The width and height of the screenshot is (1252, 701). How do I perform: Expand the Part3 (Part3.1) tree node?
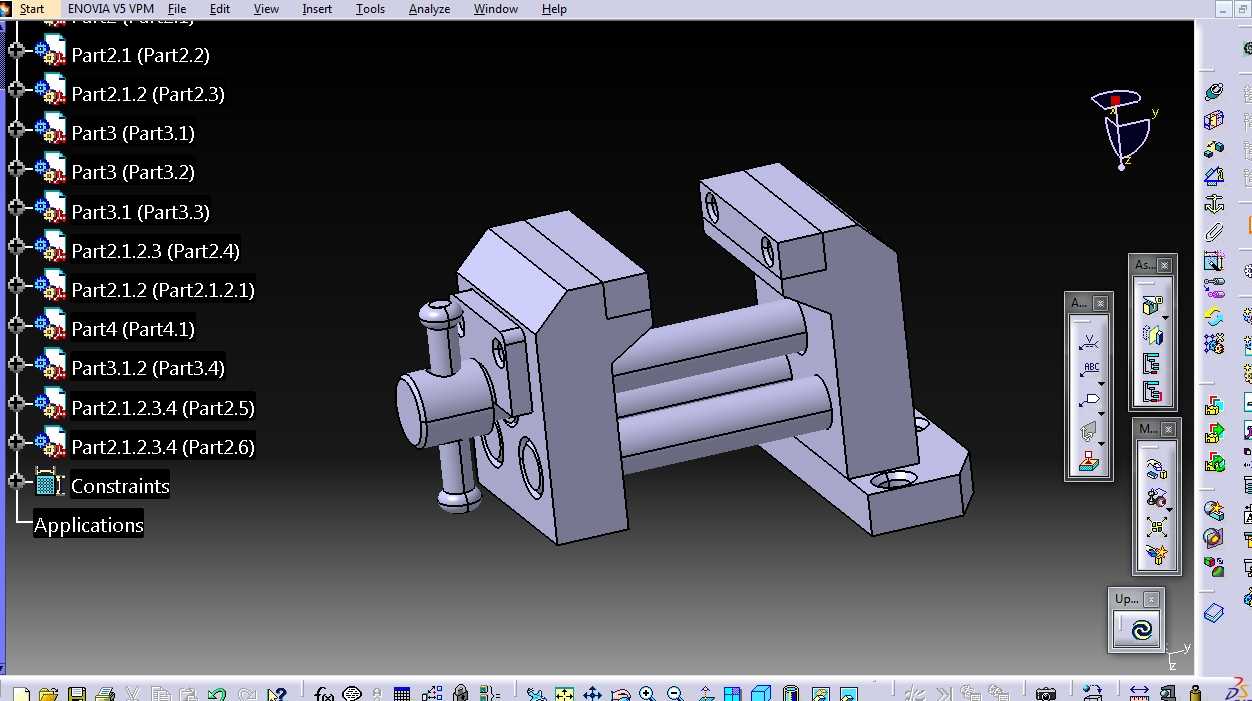pos(16,129)
